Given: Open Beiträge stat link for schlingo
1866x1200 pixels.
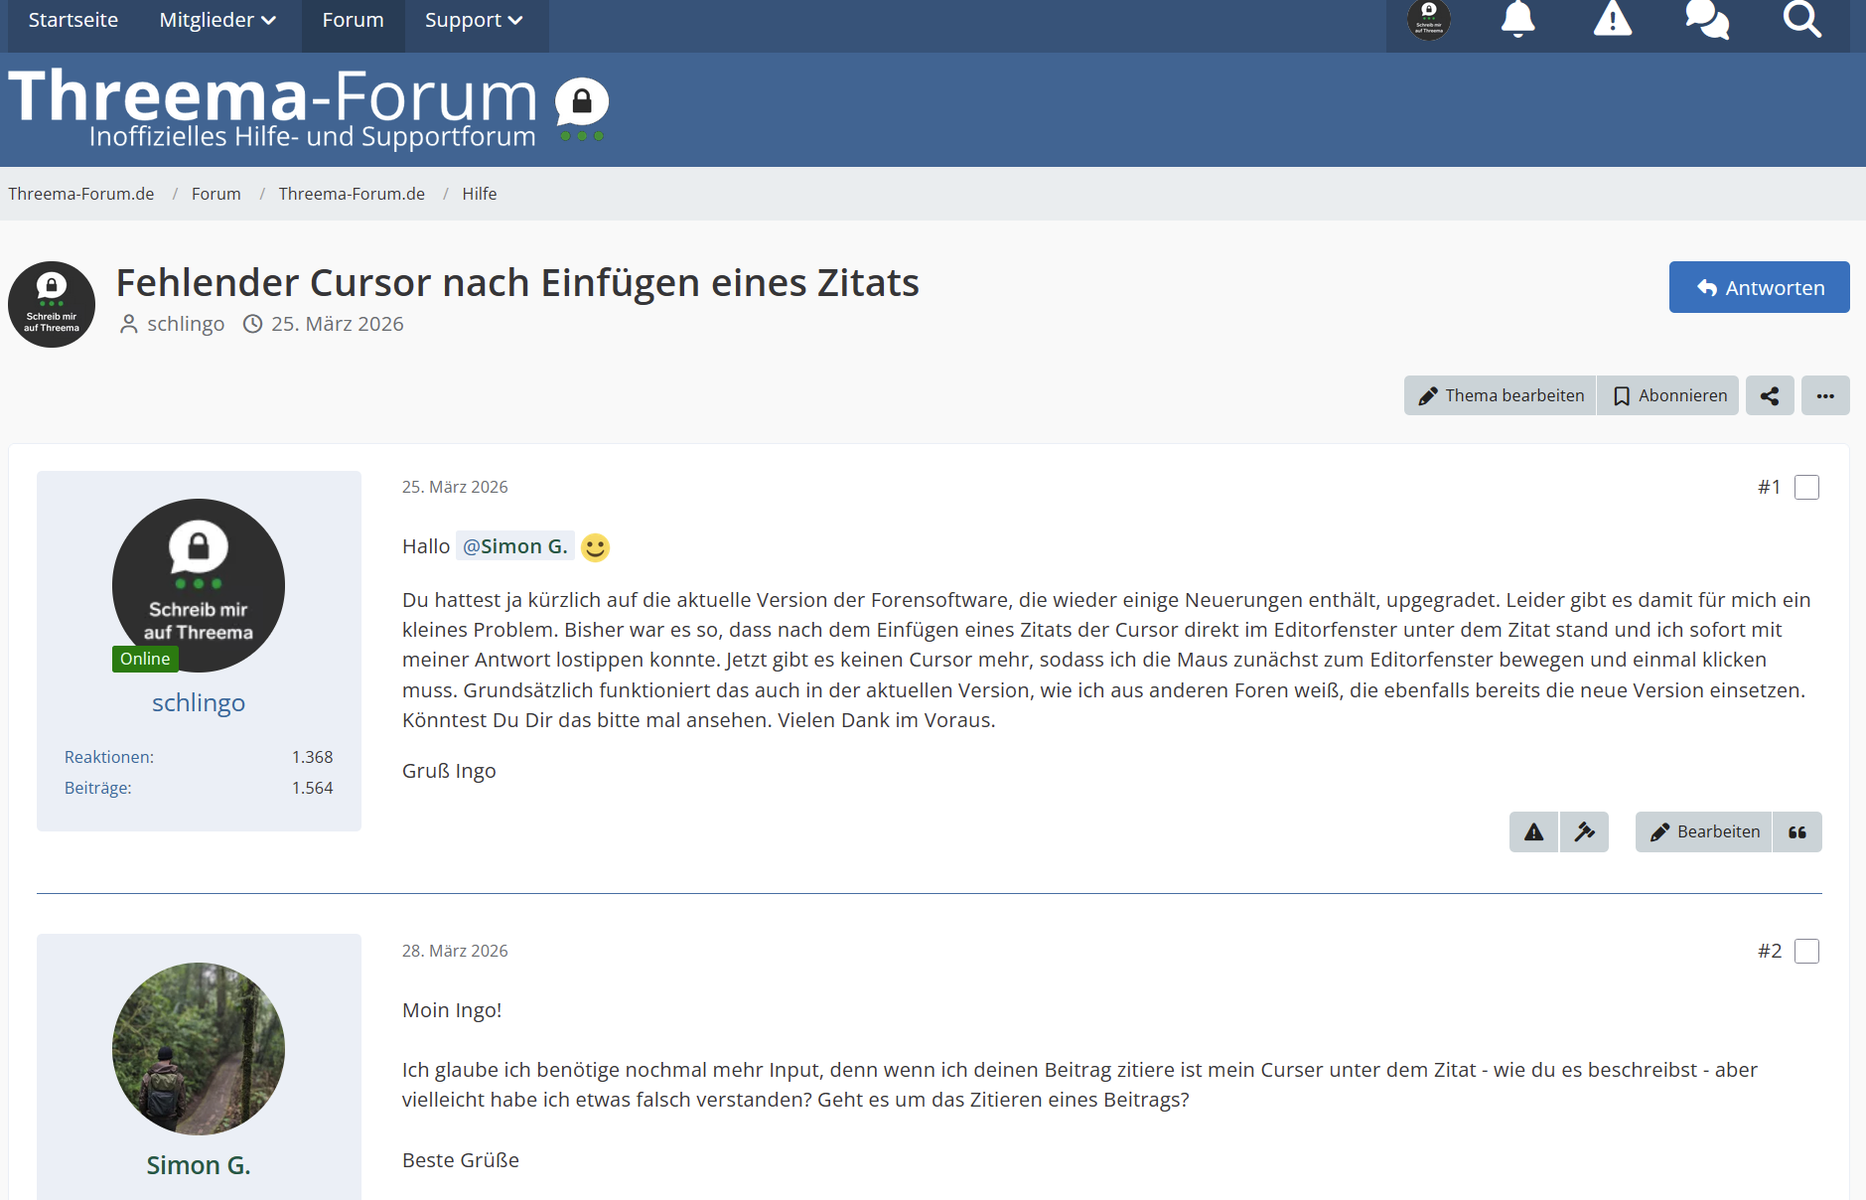Looking at the screenshot, I should coord(98,788).
